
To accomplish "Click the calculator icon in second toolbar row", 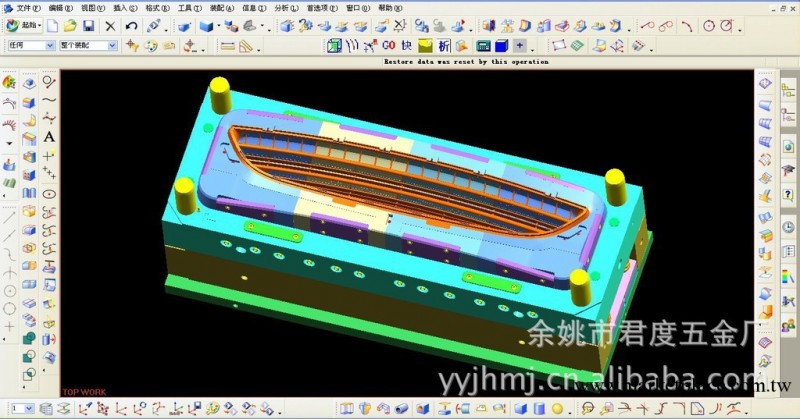I will point(483,46).
